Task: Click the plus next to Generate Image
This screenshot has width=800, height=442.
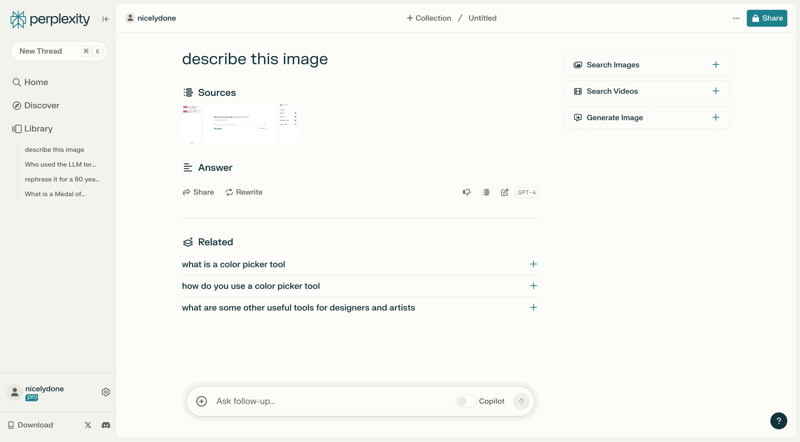Action: [x=716, y=117]
